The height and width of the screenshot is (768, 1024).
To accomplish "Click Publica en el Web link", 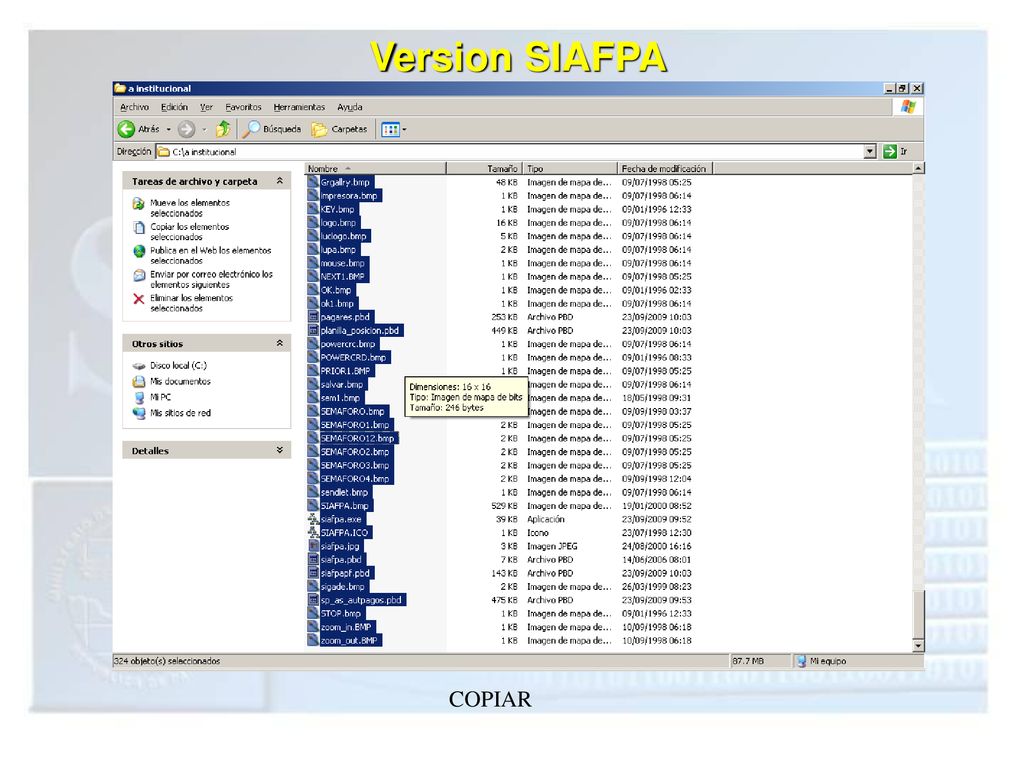I will [x=210, y=255].
